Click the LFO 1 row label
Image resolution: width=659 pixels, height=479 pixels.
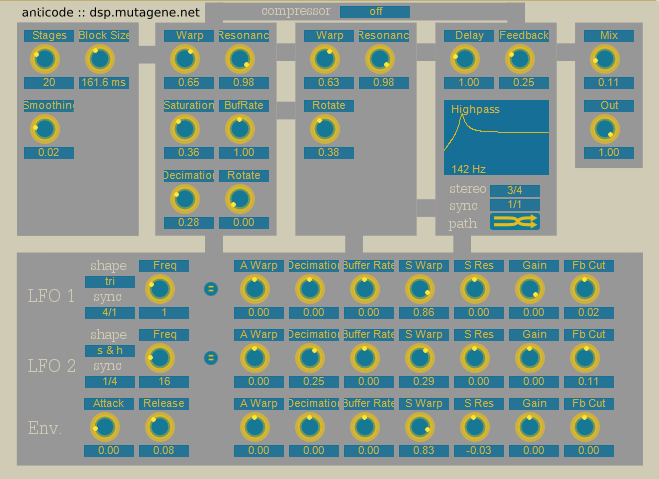(x=51, y=296)
